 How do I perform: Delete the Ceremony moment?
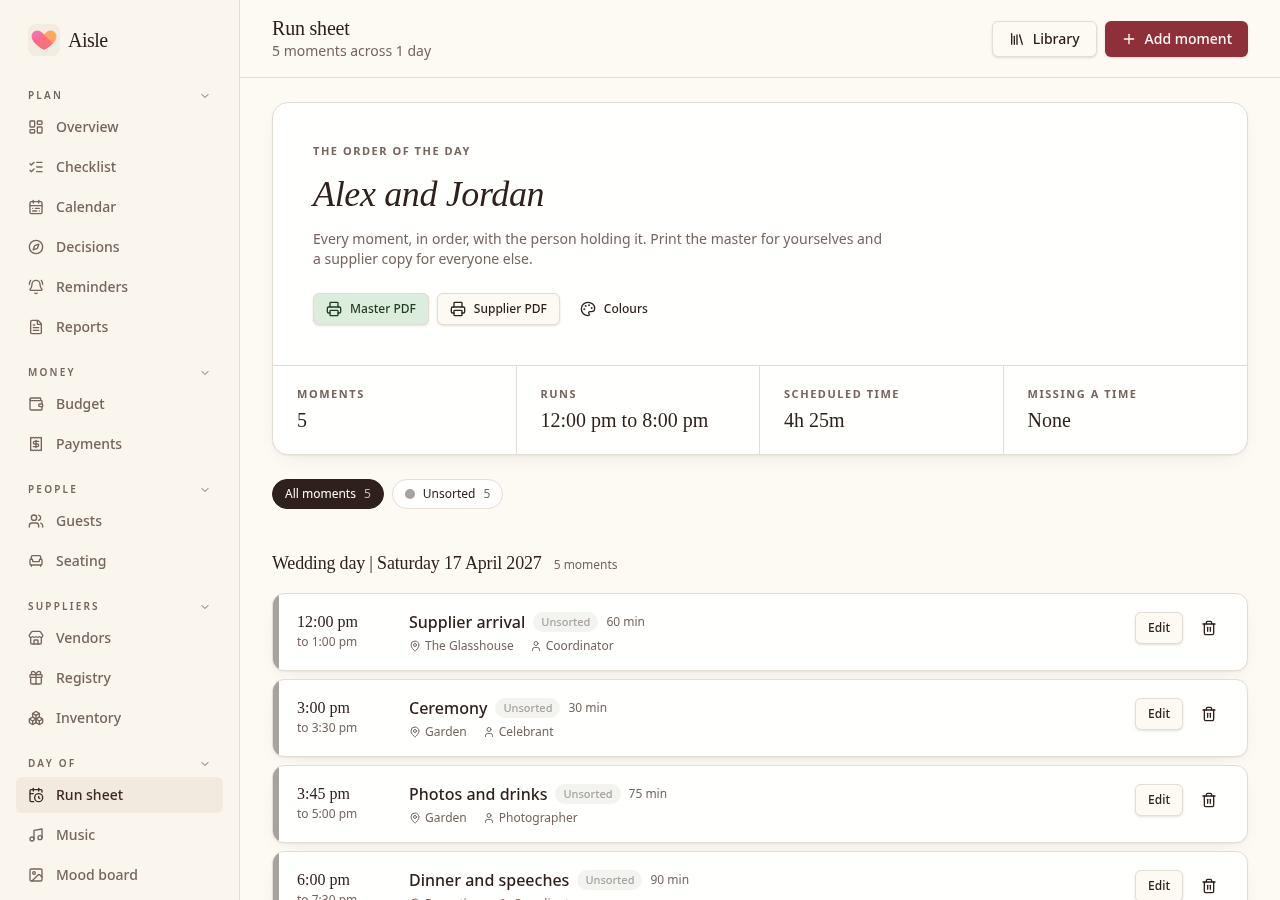(1209, 714)
